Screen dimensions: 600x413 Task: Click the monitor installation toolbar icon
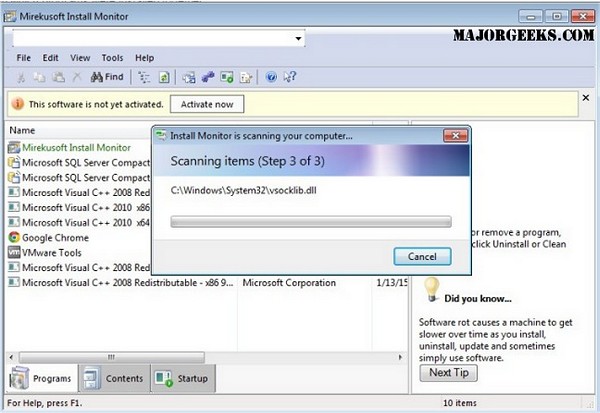(189, 77)
